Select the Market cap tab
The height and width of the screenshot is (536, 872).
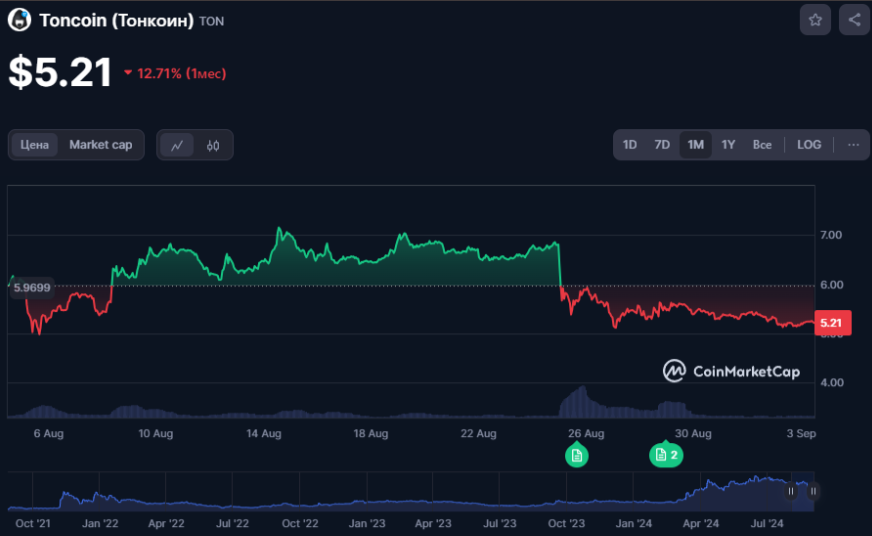[101, 145]
